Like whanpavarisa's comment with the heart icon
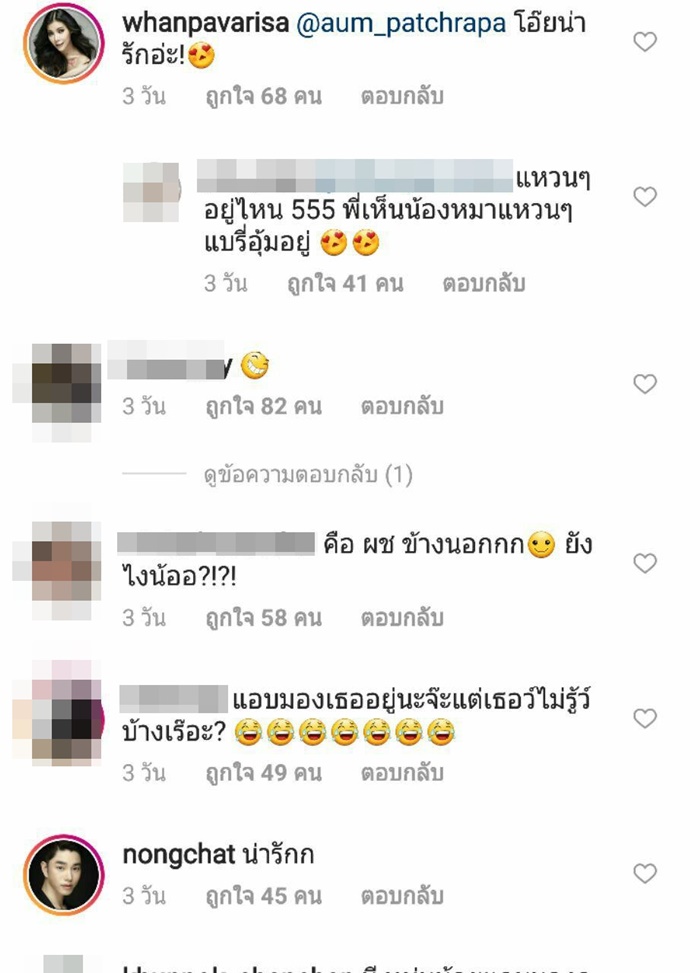The height and width of the screenshot is (973, 700). (x=645, y=42)
